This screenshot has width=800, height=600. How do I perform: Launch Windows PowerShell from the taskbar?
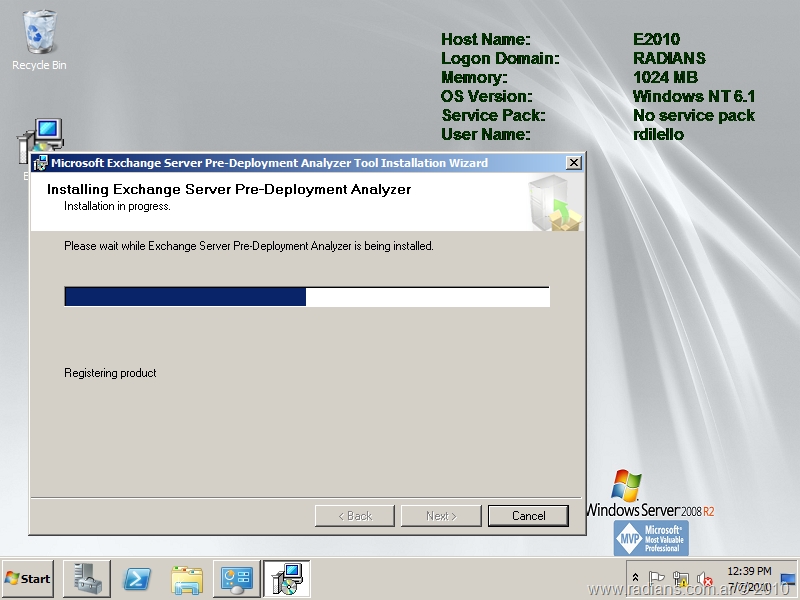tap(137, 578)
